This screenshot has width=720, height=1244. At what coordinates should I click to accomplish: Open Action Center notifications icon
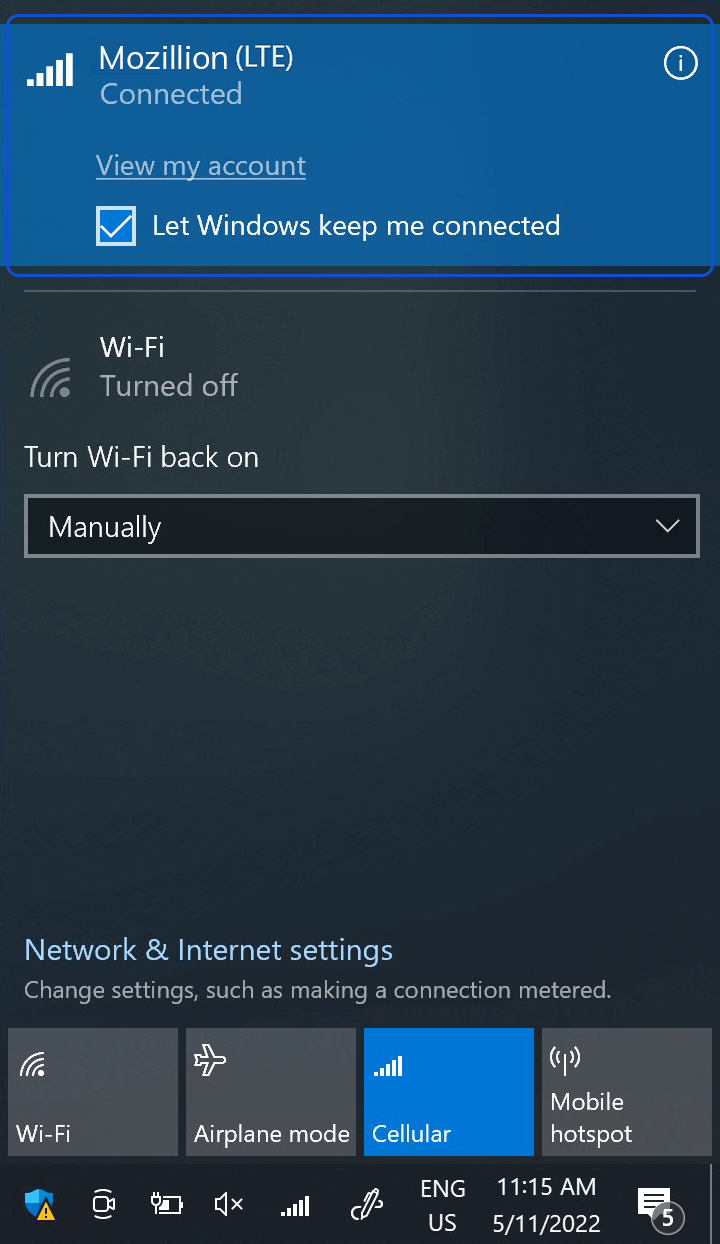coord(657,1206)
